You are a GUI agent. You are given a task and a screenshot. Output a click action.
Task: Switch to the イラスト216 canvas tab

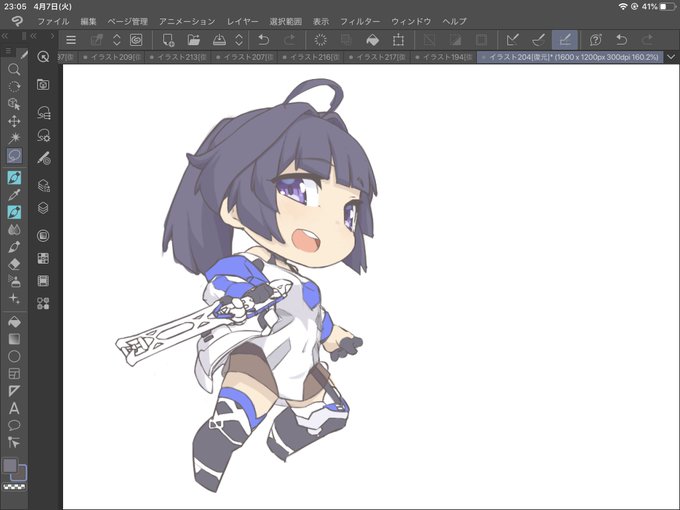(312, 57)
